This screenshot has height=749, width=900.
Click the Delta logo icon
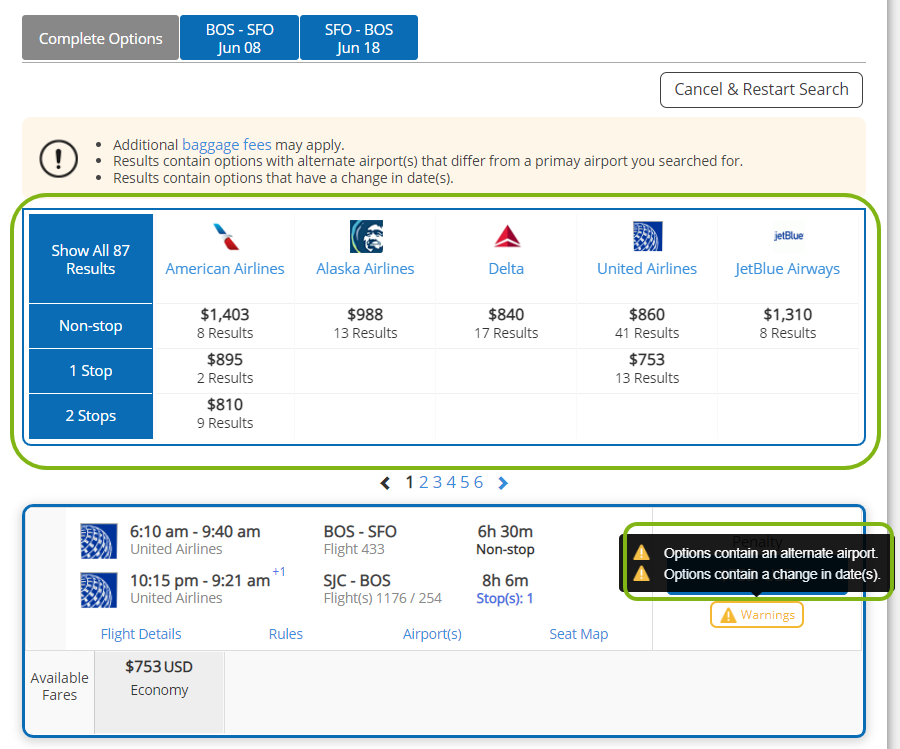[x=507, y=236]
